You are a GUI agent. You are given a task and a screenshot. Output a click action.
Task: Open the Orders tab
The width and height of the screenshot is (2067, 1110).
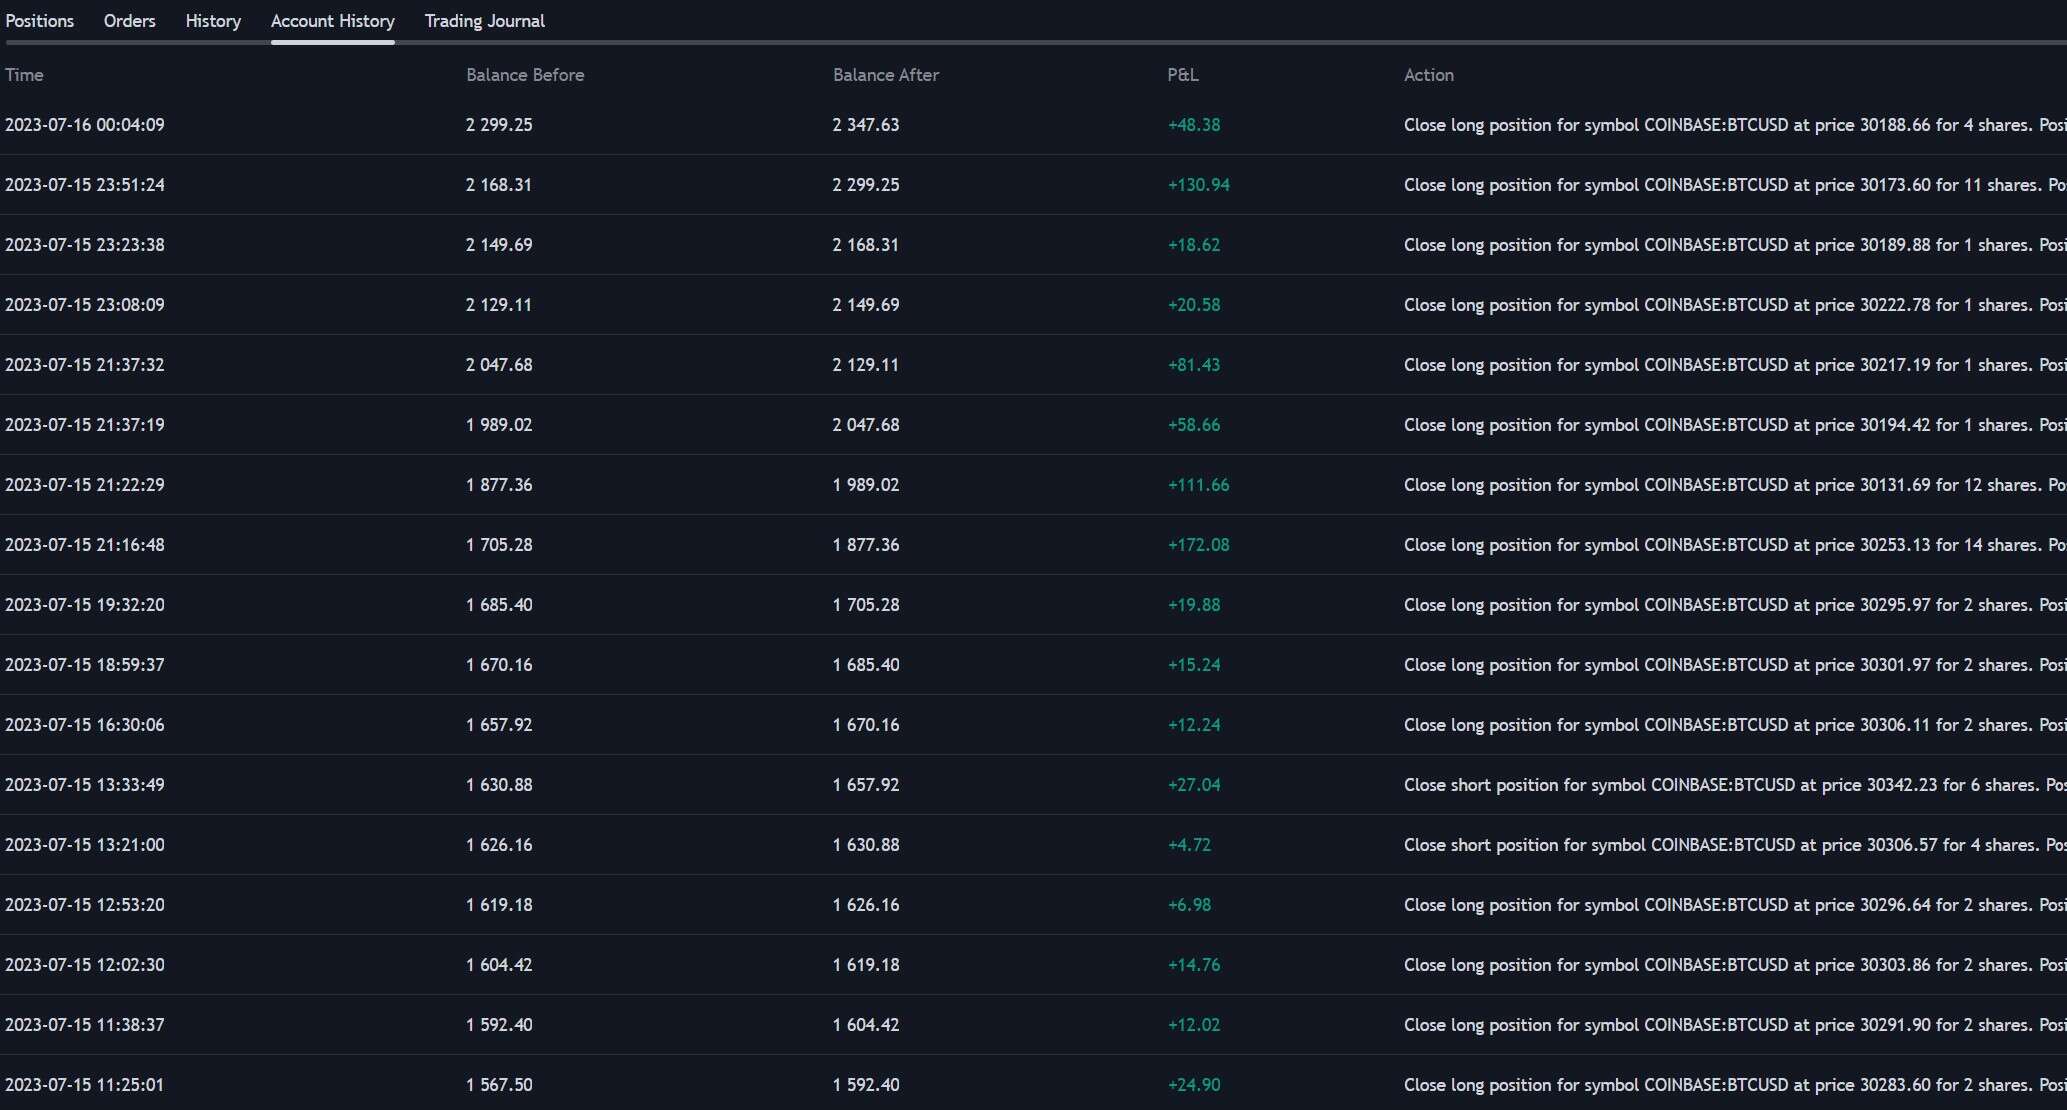pos(129,21)
